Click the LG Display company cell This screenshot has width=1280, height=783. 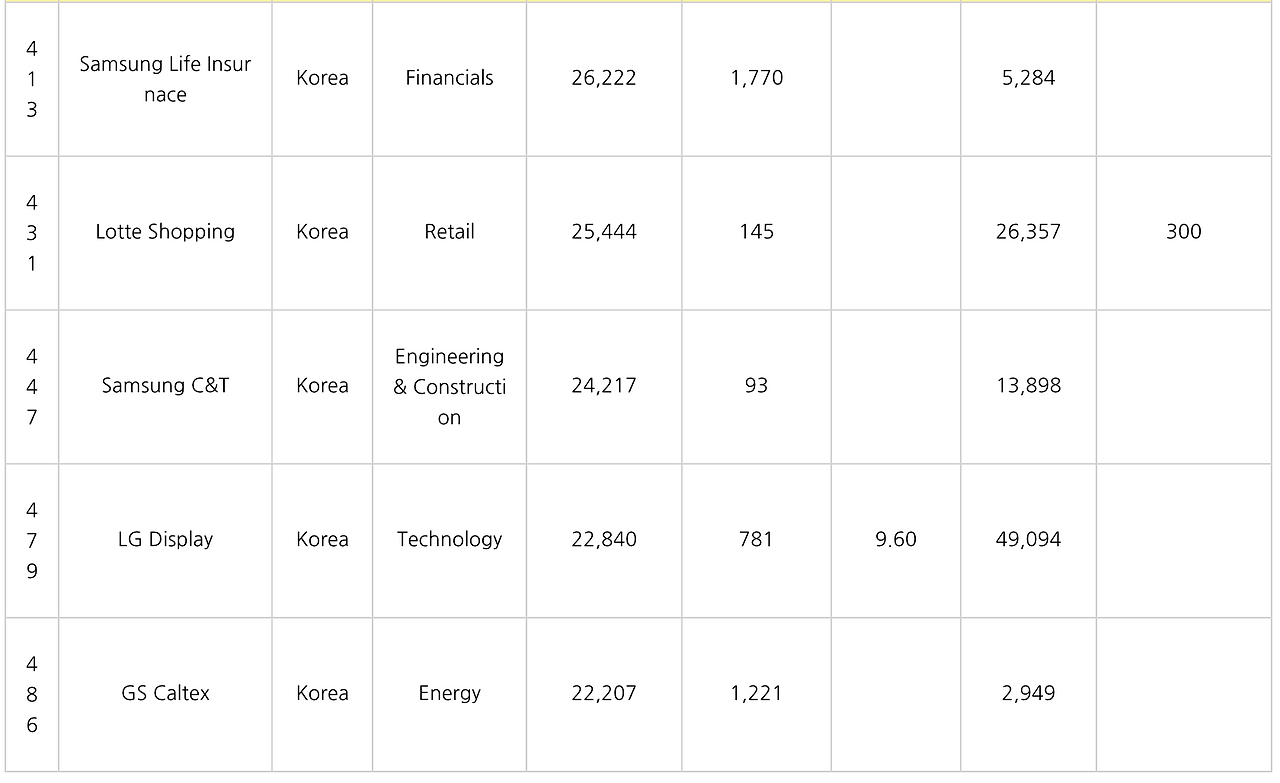pyautogui.click(x=165, y=540)
